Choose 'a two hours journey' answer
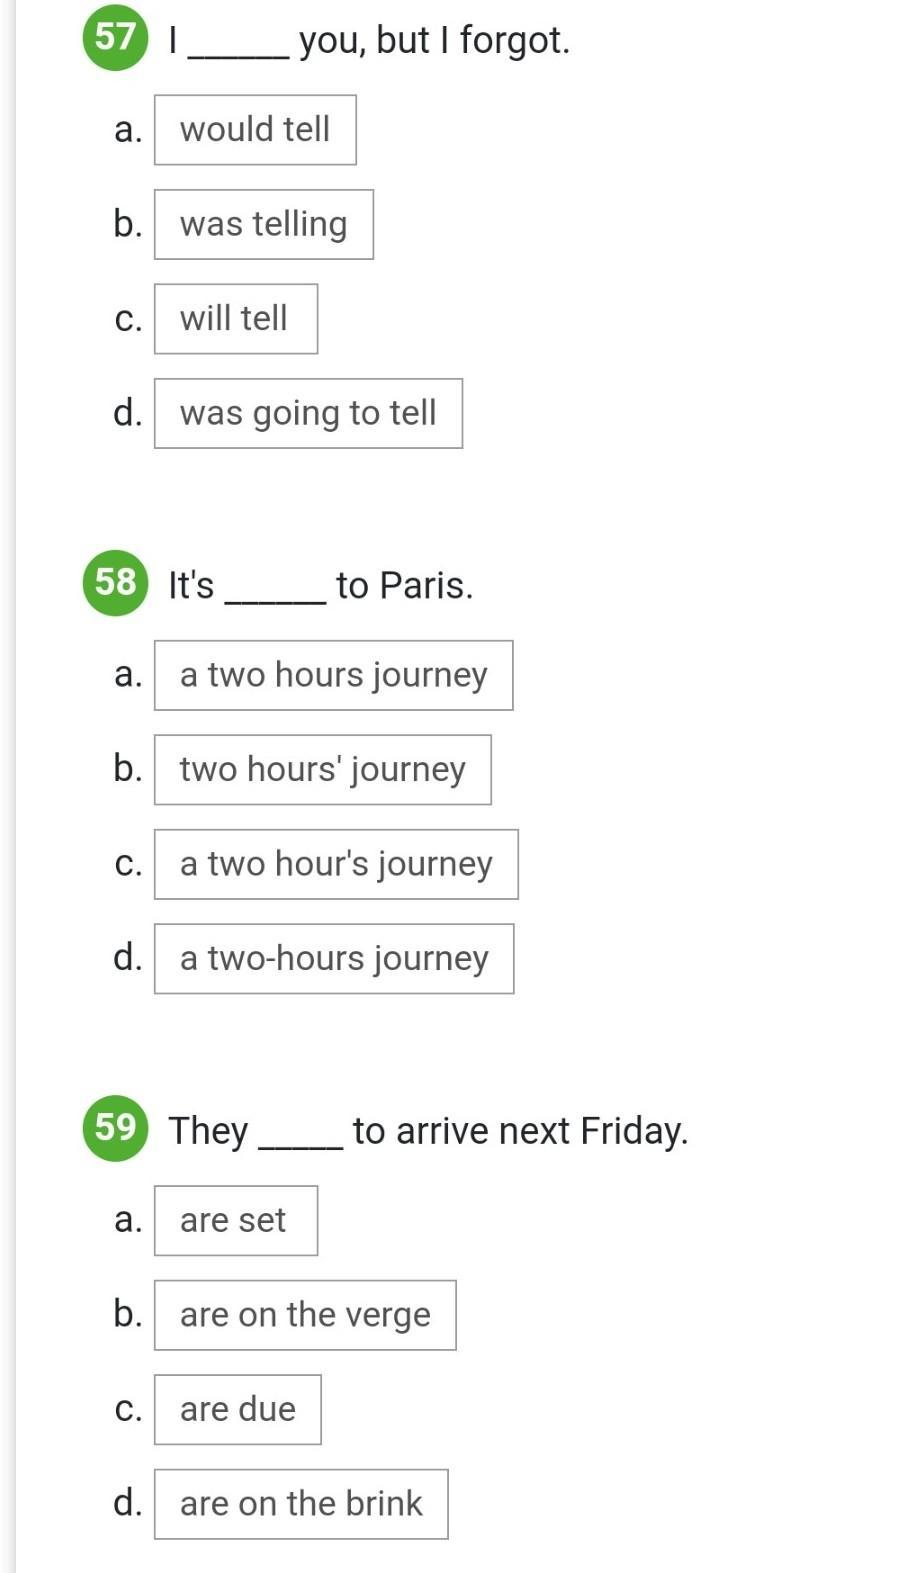The width and height of the screenshot is (913, 1573). coord(334,675)
